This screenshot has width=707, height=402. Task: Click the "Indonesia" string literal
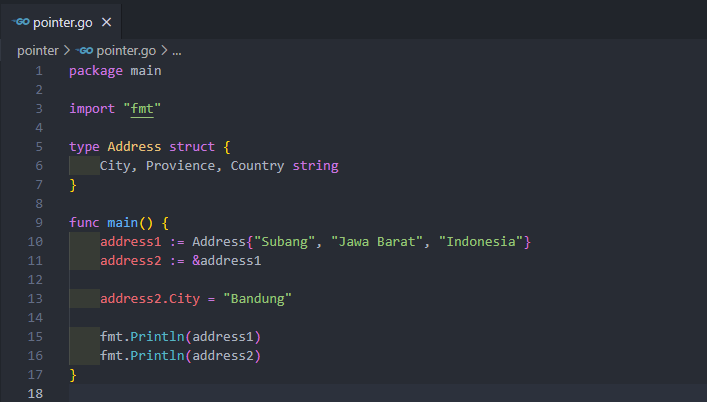click(x=481, y=242)
